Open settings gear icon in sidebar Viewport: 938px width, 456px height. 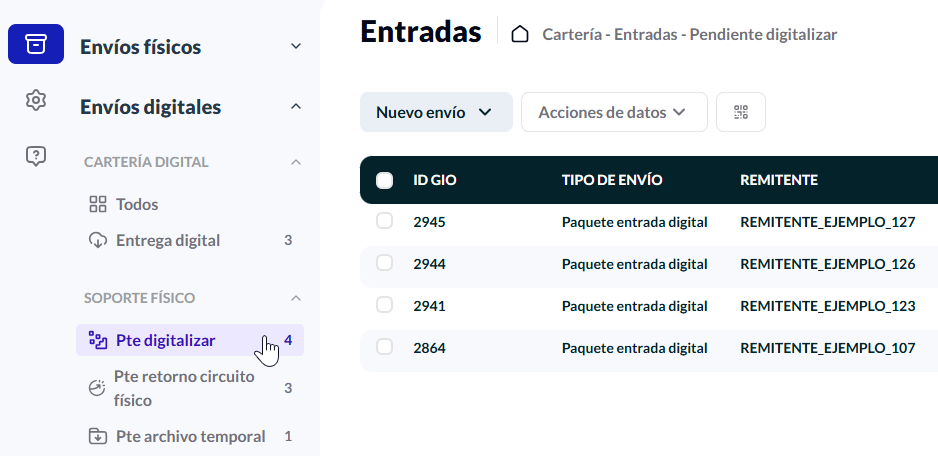[36, 100]
